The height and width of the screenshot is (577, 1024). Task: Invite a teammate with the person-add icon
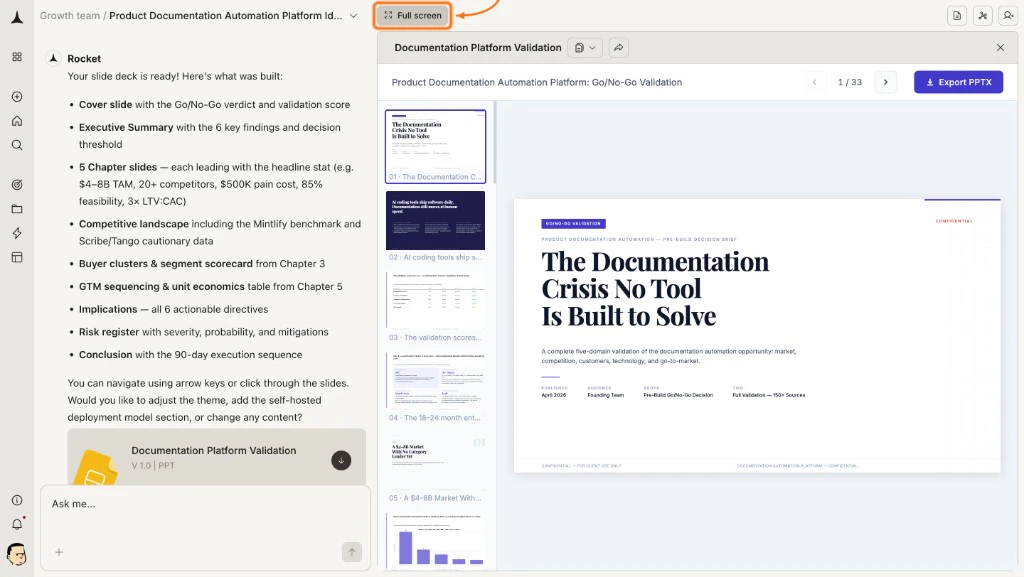click(1008, 16)
